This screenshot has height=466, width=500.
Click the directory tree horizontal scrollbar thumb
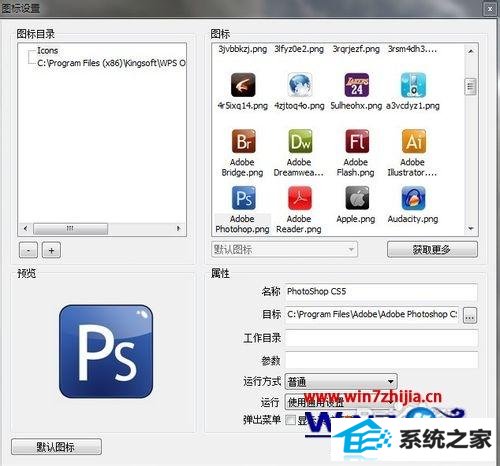[70, 229]
